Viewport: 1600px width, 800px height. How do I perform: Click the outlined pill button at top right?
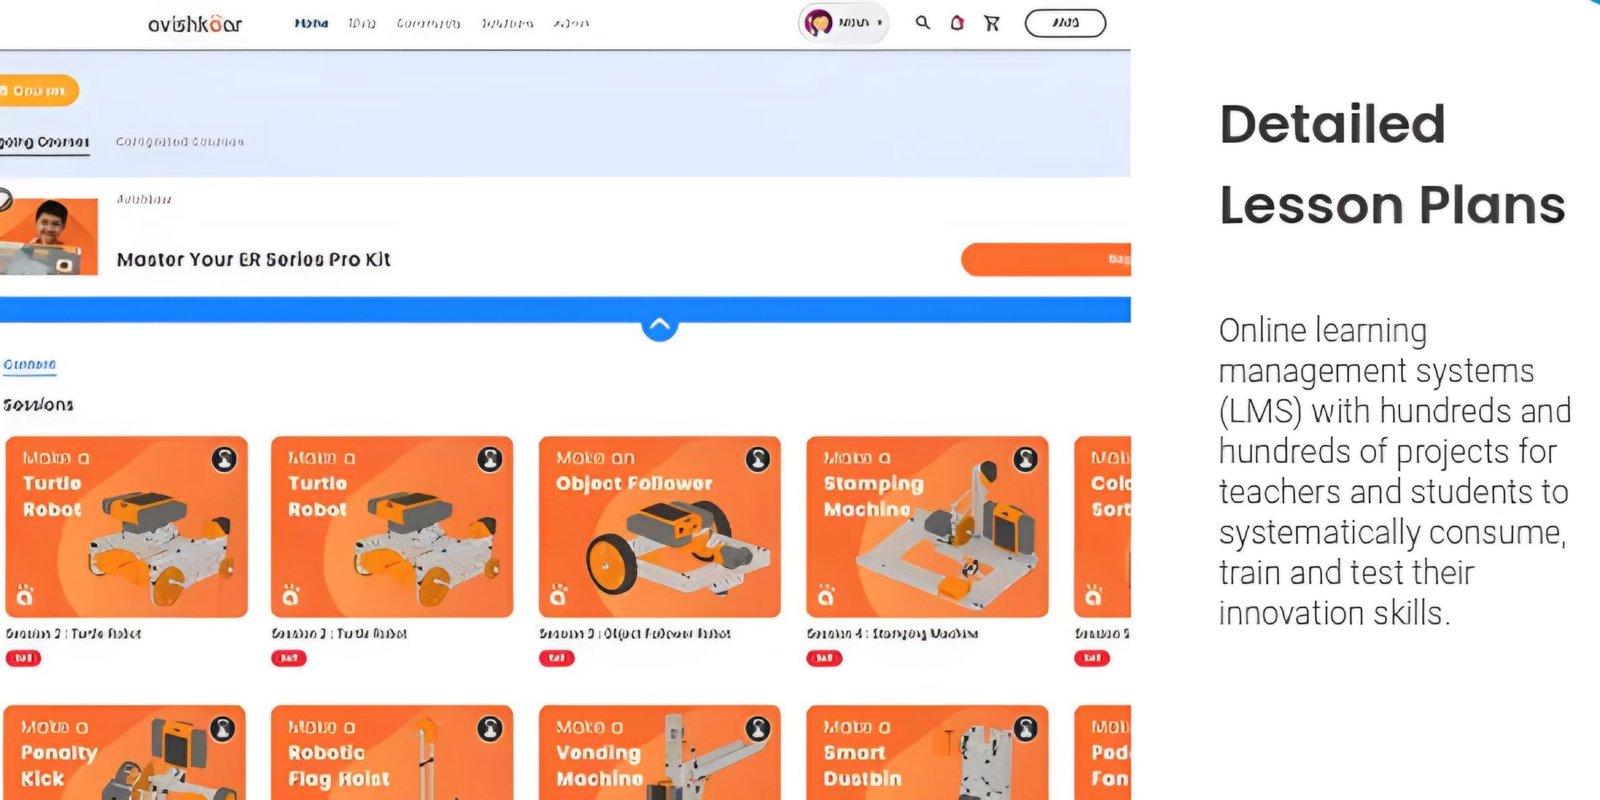tap(1065, 23)
